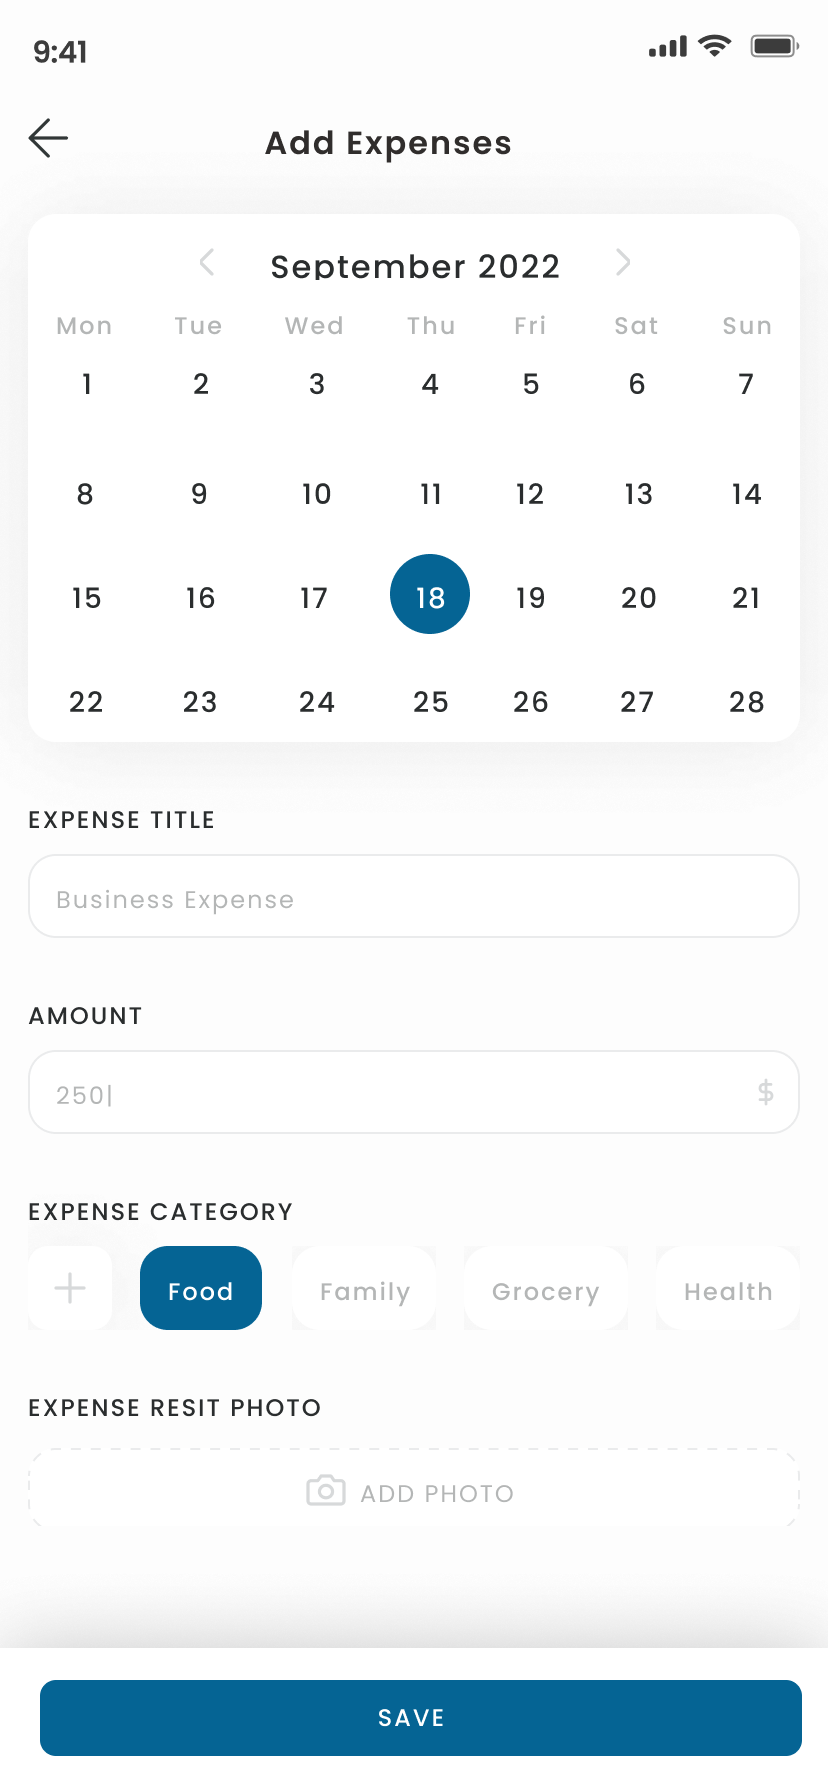Select the Family category chip
The width and height of the screenshot is (828, 1792).
[x=364, y=1288]
